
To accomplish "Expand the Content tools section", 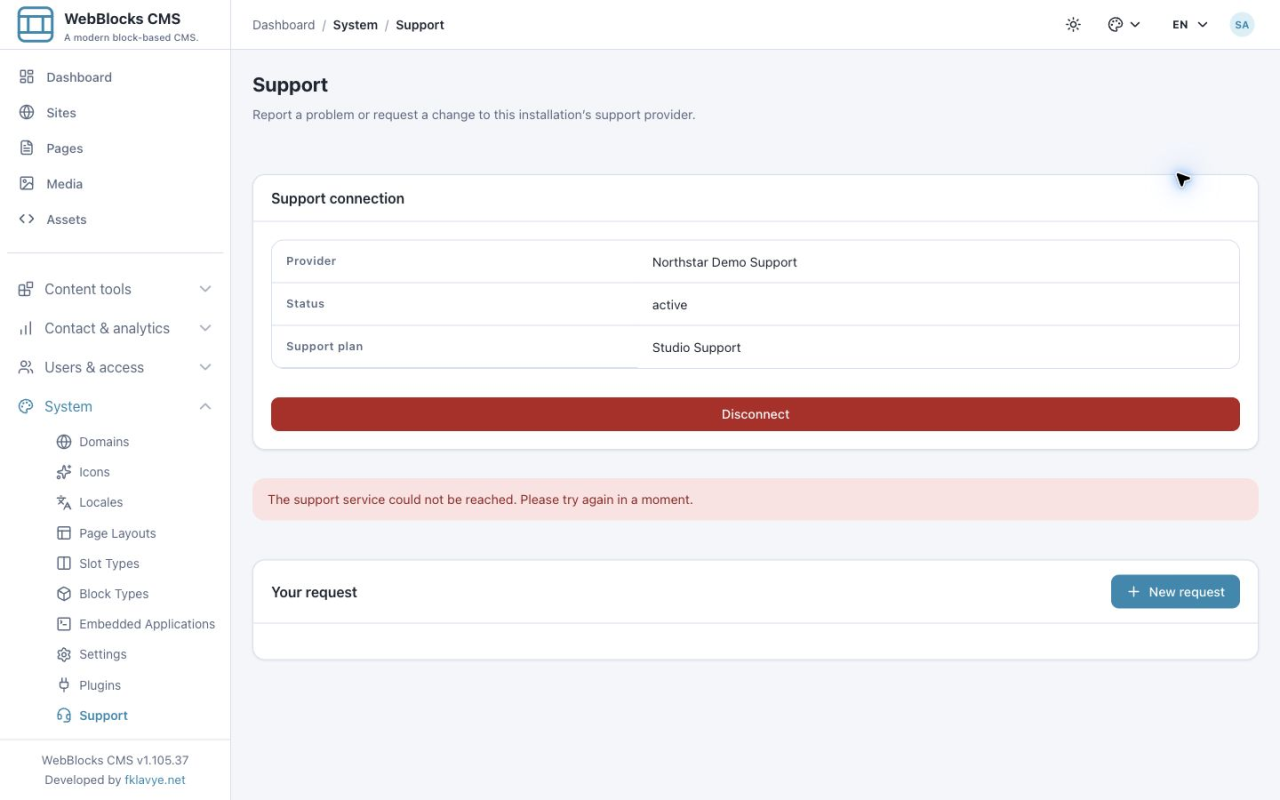I will tap(115, 289).
